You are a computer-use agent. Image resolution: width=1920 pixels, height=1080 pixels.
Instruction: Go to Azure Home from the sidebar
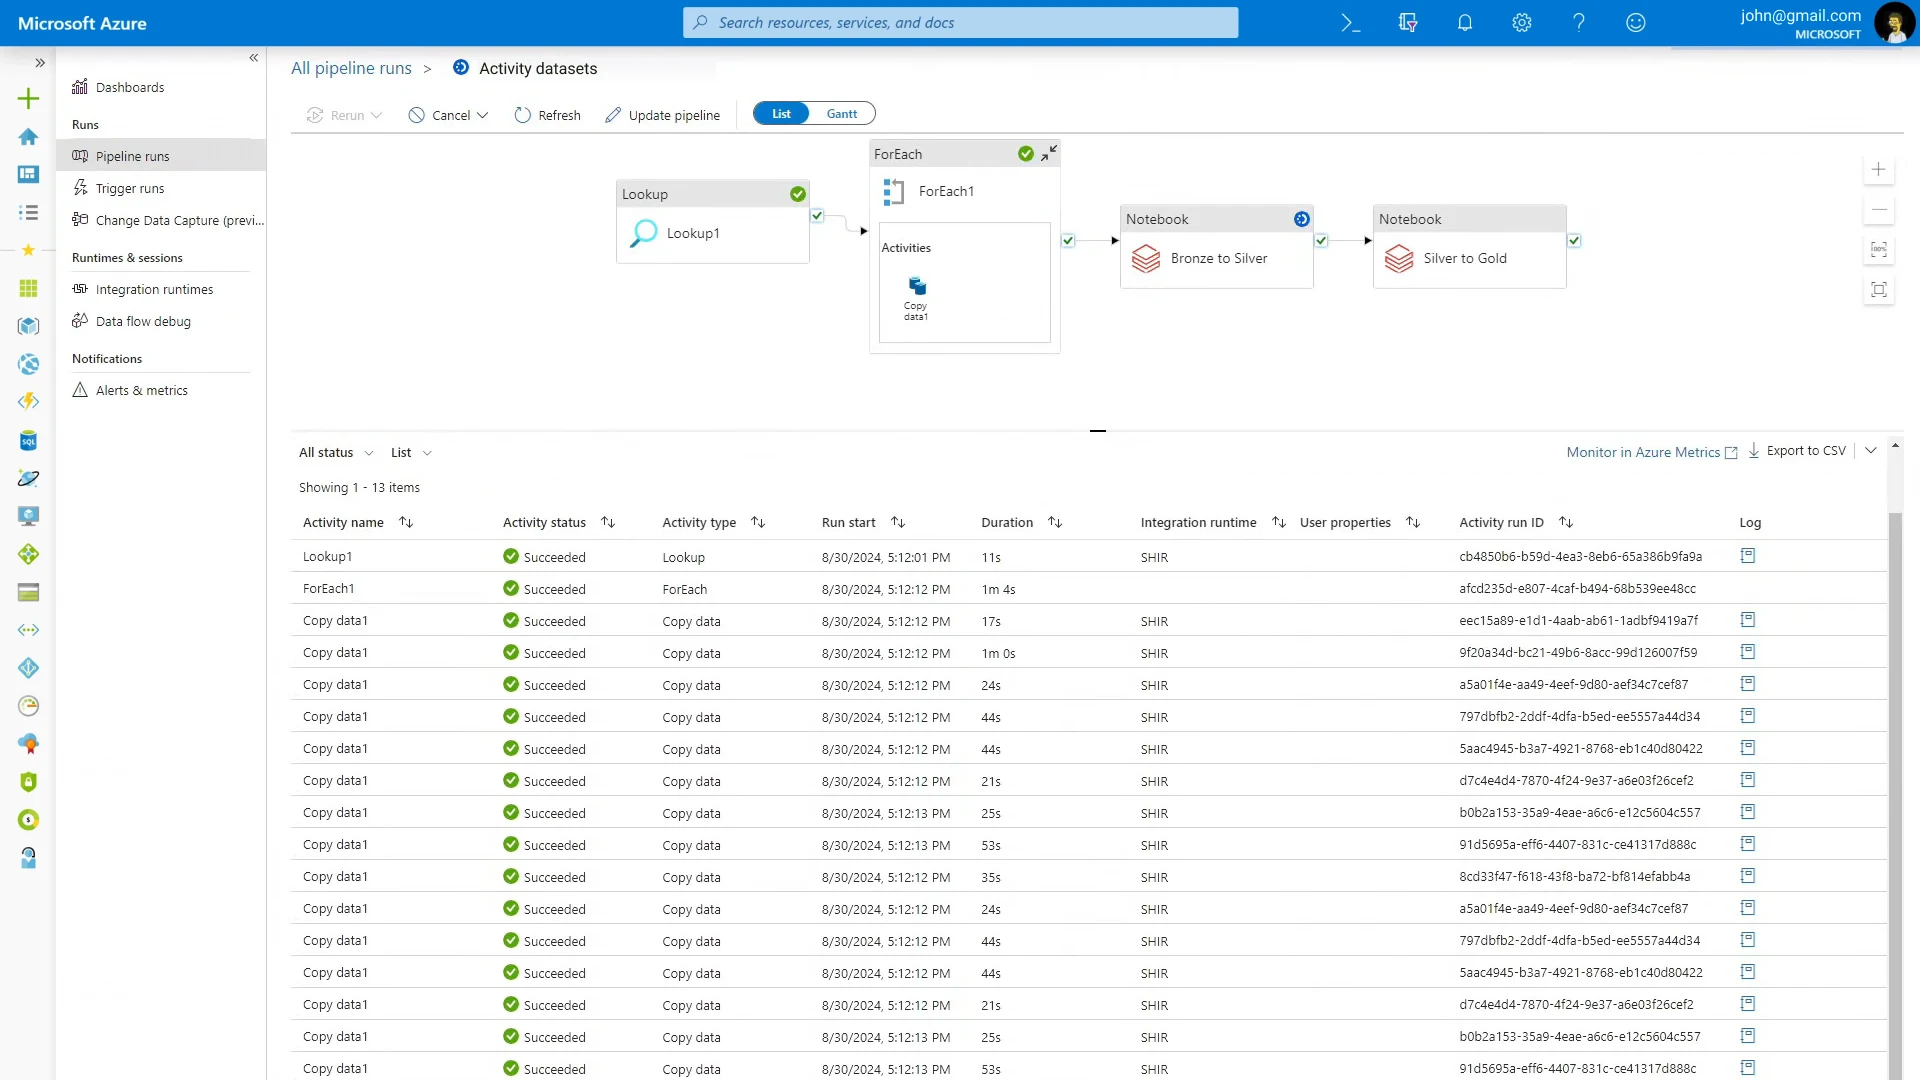pos(28,136)
